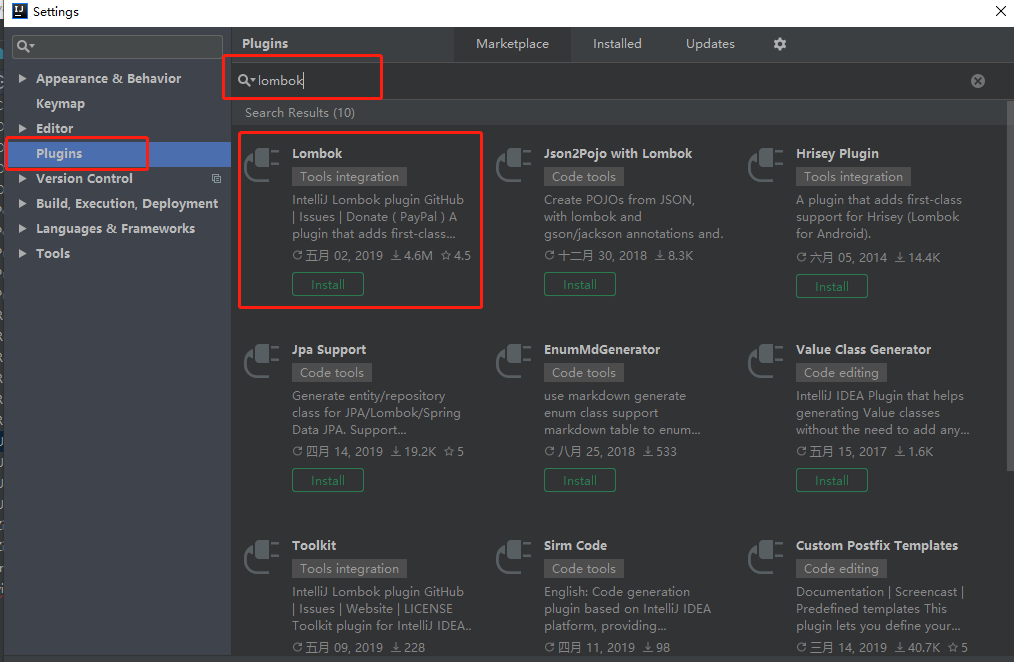Click Code tools tag under Jpa Support
Viewport: 1014px width, 662px height.
coord(332,372)
